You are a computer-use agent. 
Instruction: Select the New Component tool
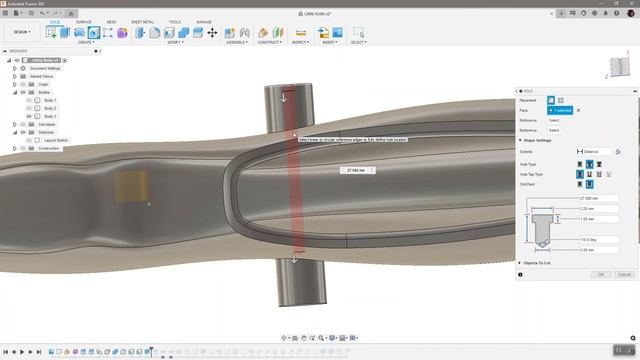(x=230, y=32)
